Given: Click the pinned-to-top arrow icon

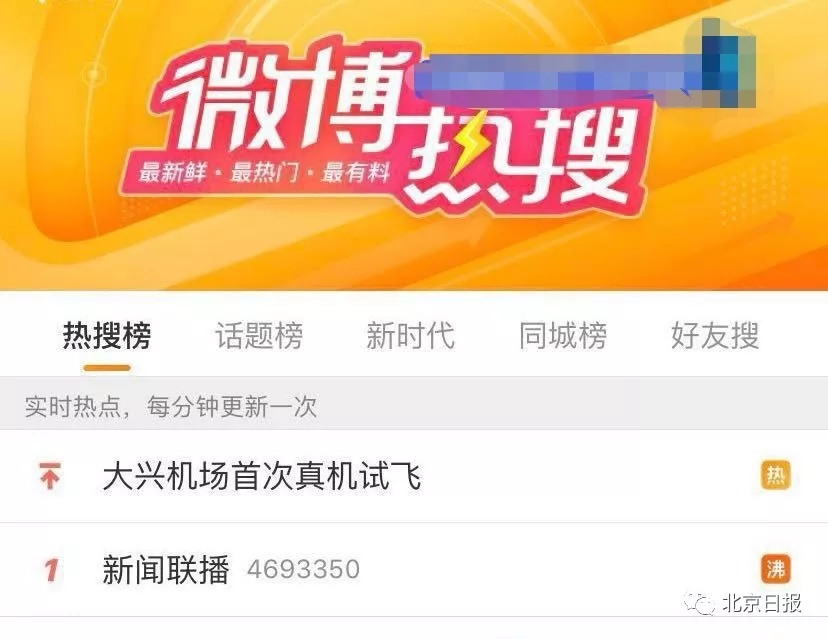Looking at the screenshot, I should [50, 476].
